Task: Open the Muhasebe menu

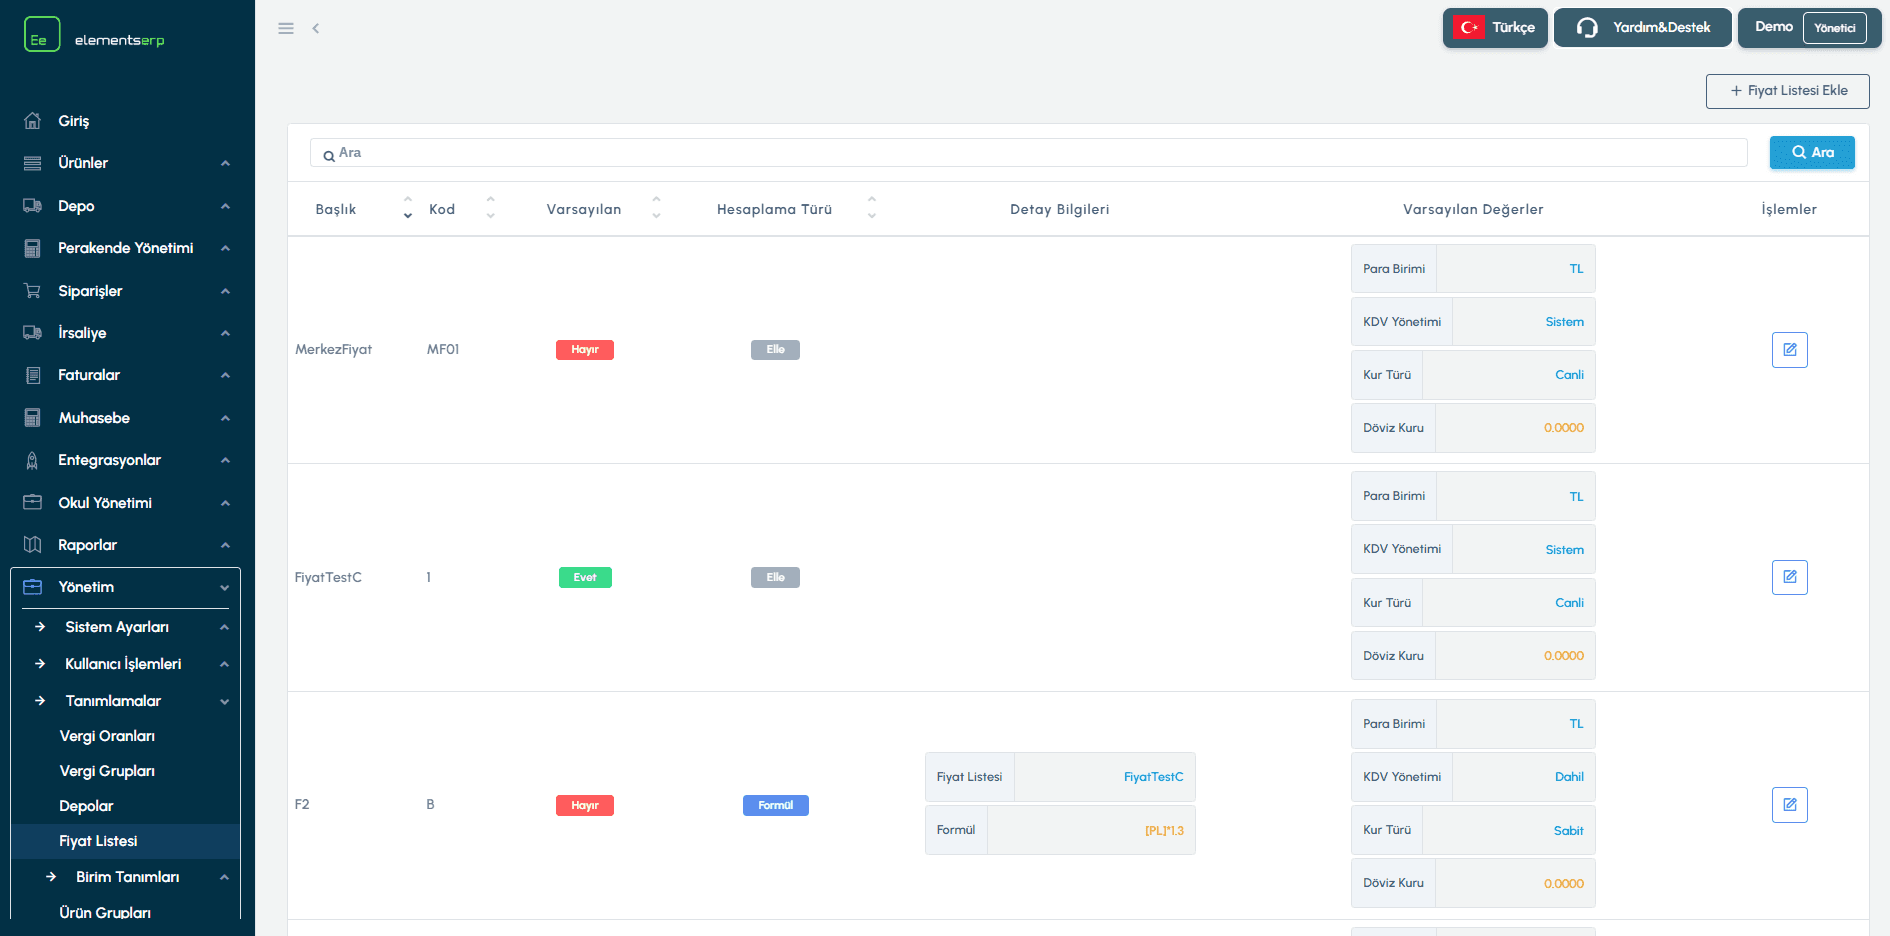Action: coord(94,418)
